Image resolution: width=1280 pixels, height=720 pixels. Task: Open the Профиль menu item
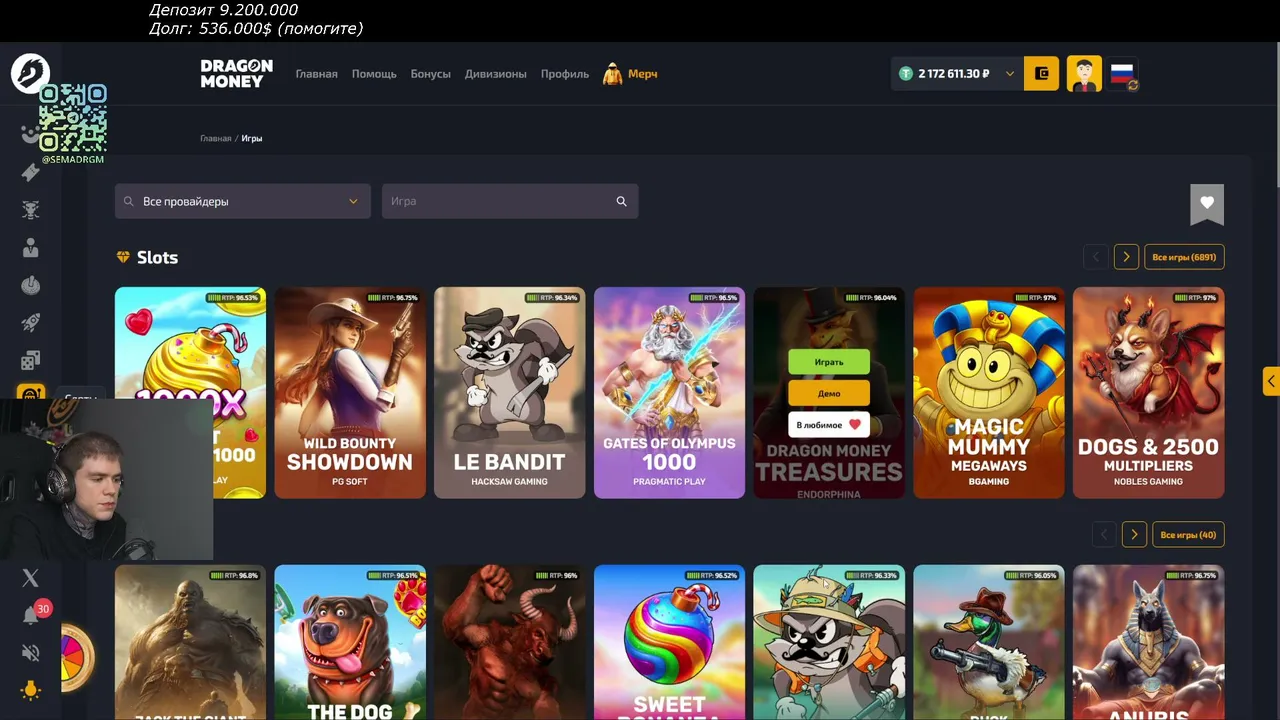pyautogui.click(x=565, y=74)
